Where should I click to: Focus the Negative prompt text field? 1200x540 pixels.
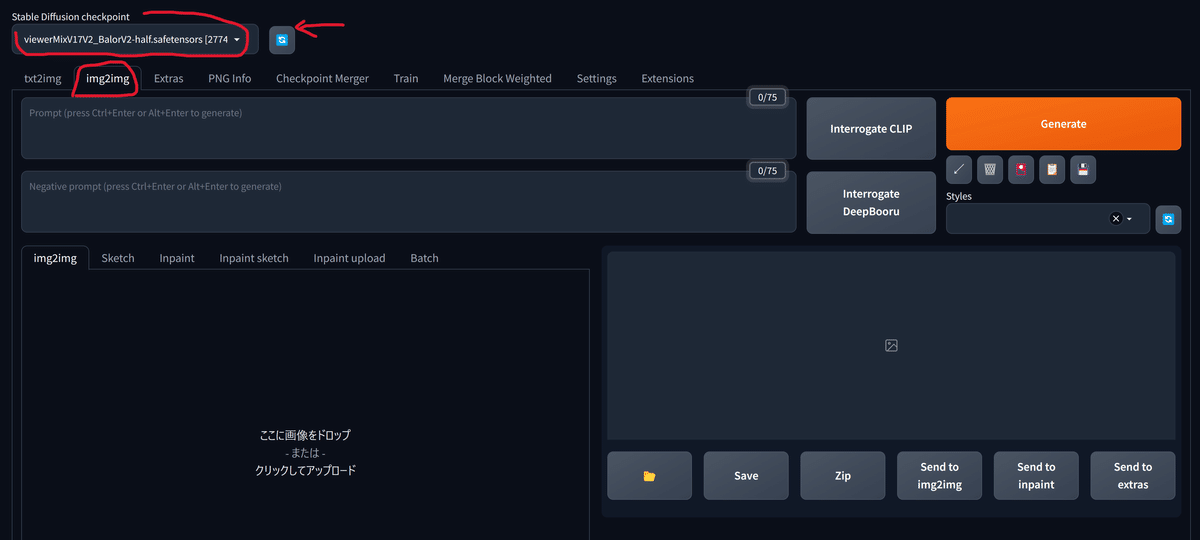408,202
